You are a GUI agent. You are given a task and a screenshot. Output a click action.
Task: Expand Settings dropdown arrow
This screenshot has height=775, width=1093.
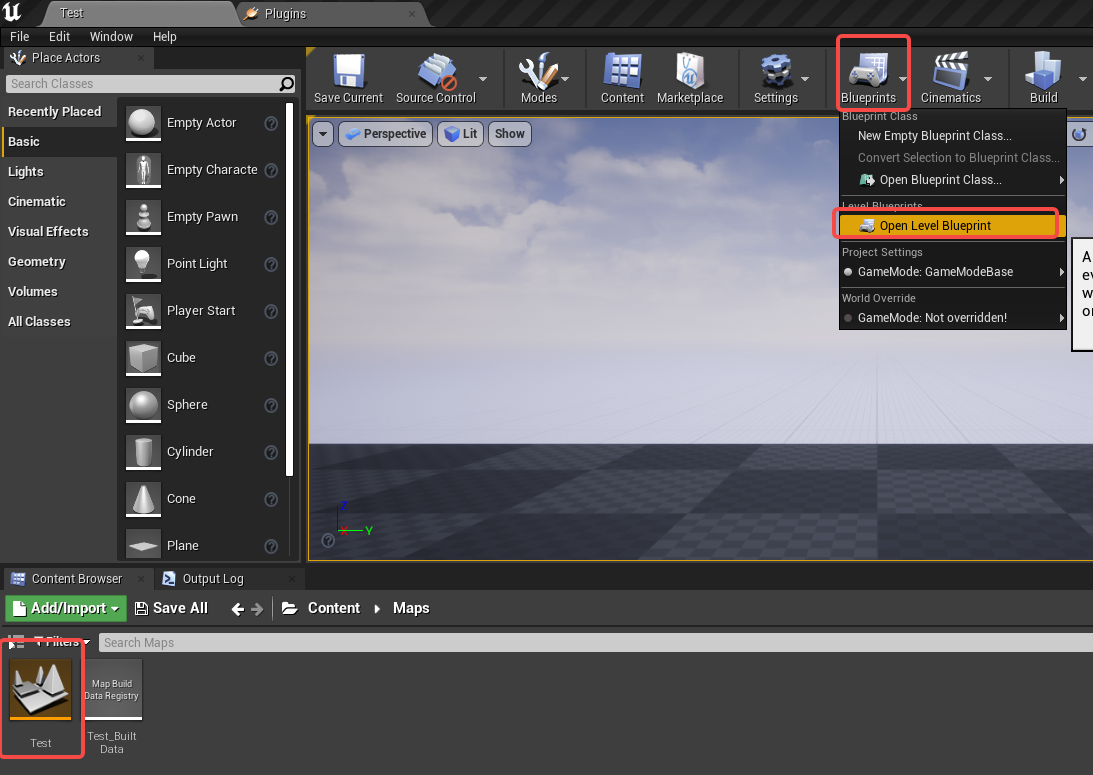(805, 79)
